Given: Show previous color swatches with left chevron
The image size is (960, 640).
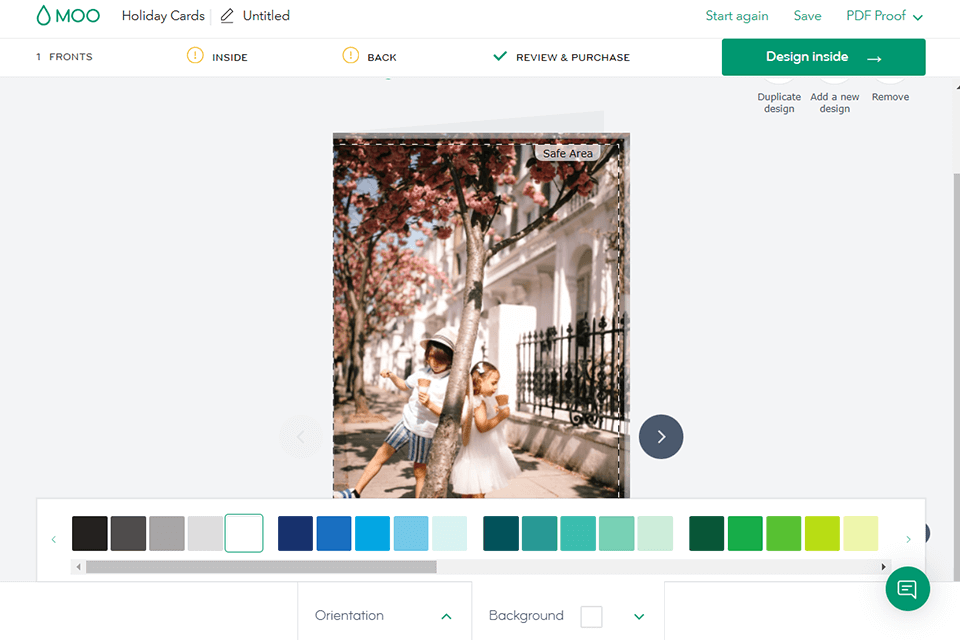Looking at the screenshot, I should tap(54, 540).
